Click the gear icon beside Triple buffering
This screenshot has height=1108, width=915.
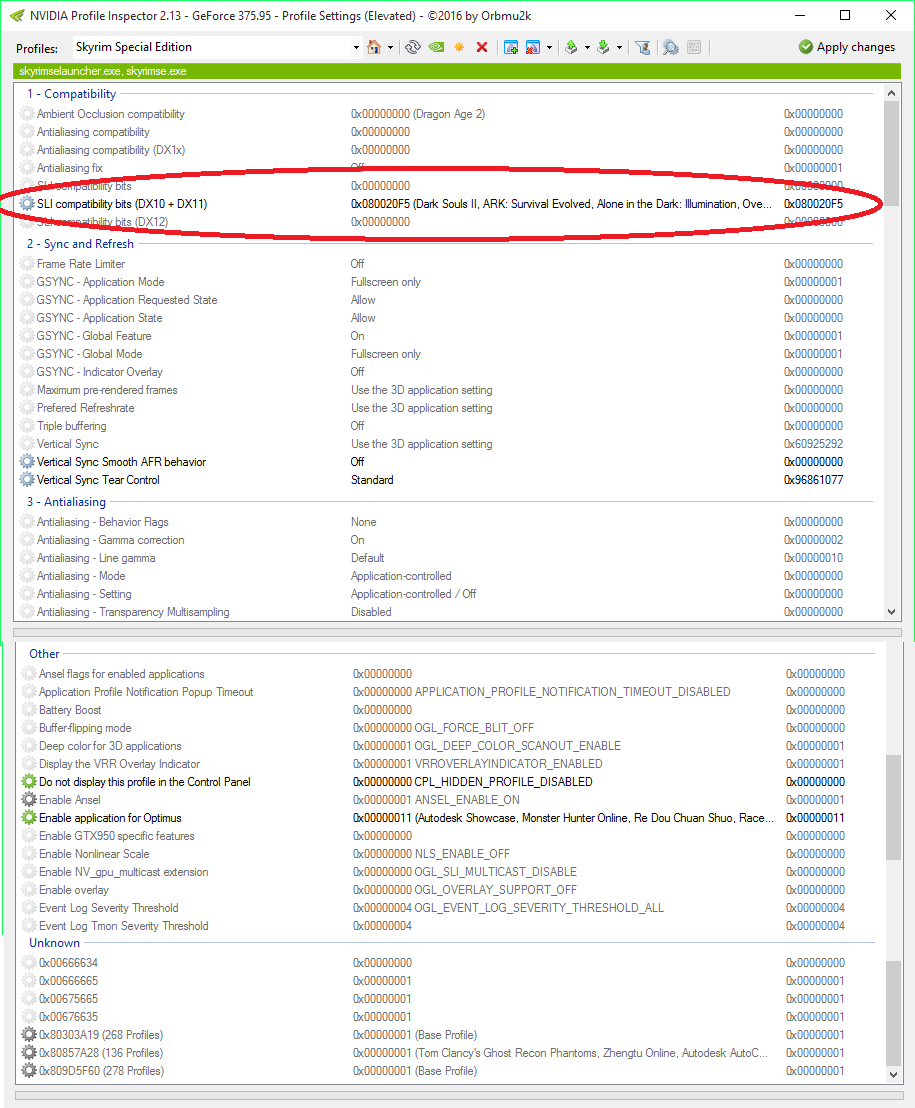(x=27, y=425)
